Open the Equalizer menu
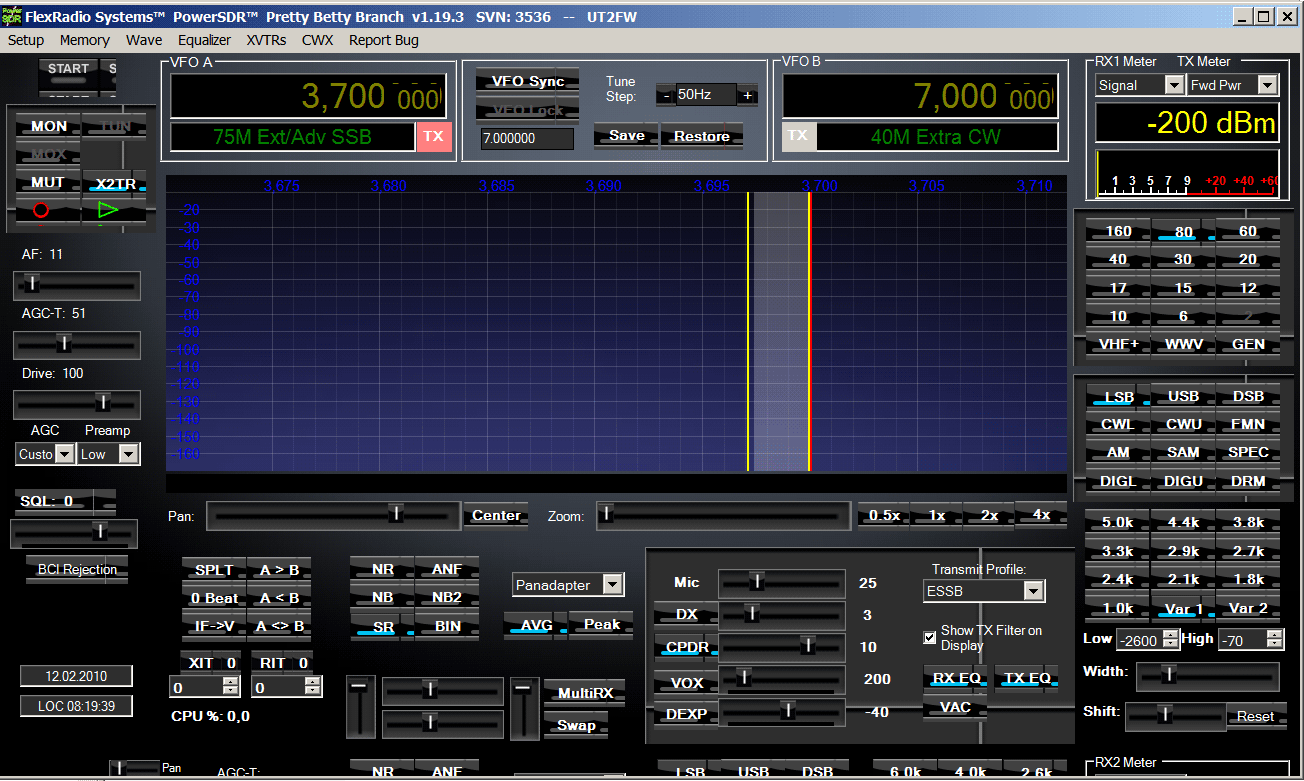 click(204, 40)
